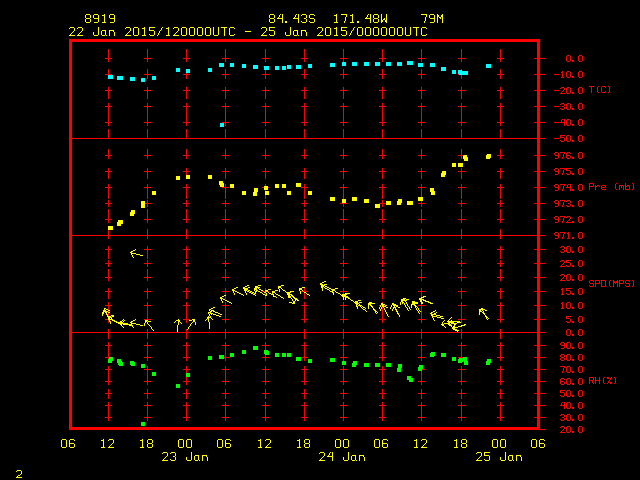Click the -40.0 temperature tick label
This screenshot has width=640, height=480.
[569, 122]
